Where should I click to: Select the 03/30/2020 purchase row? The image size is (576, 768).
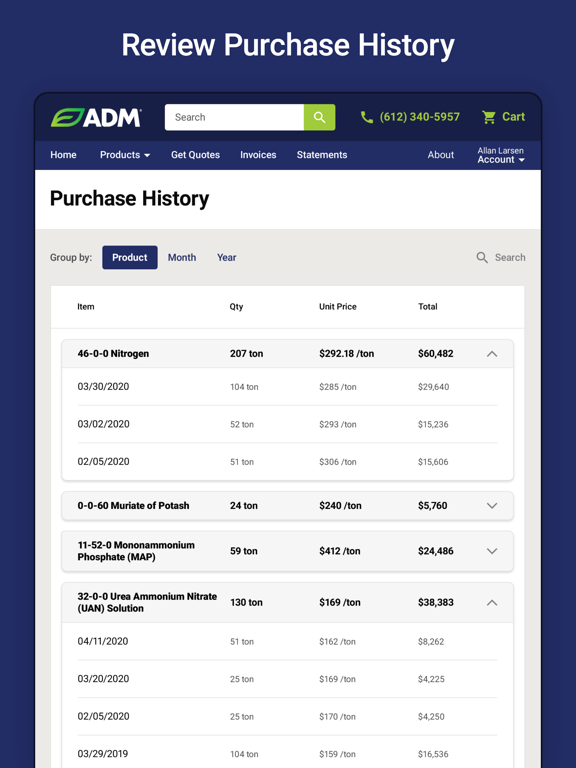coord(288,387)
